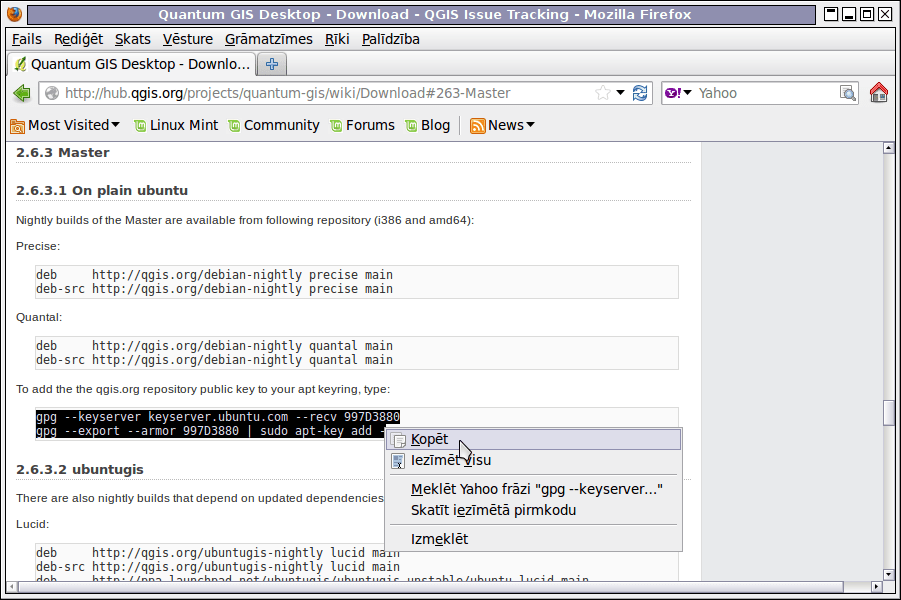
Task: Click the Kopēt copy icon in context menu
Action: pos(398,440)
